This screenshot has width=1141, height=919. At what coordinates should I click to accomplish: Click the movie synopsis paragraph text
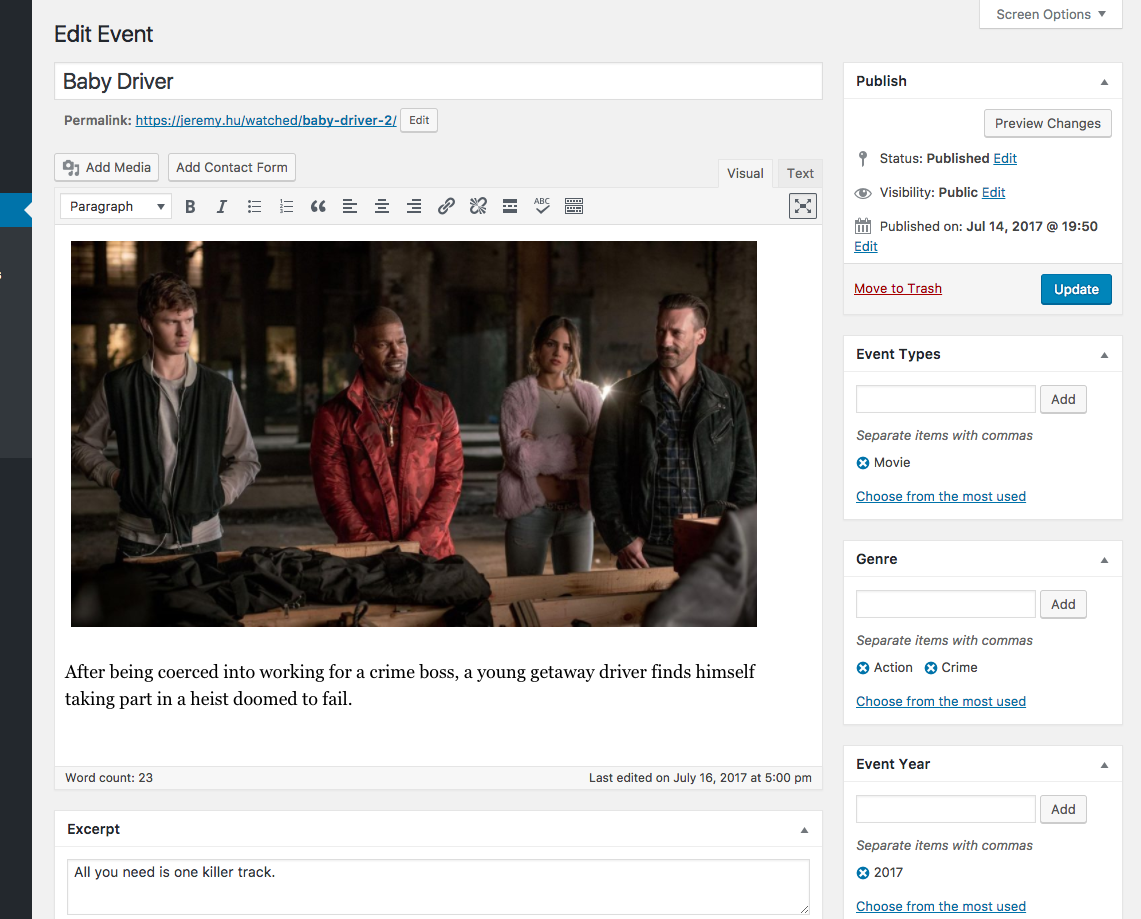(x=410, y=685)
